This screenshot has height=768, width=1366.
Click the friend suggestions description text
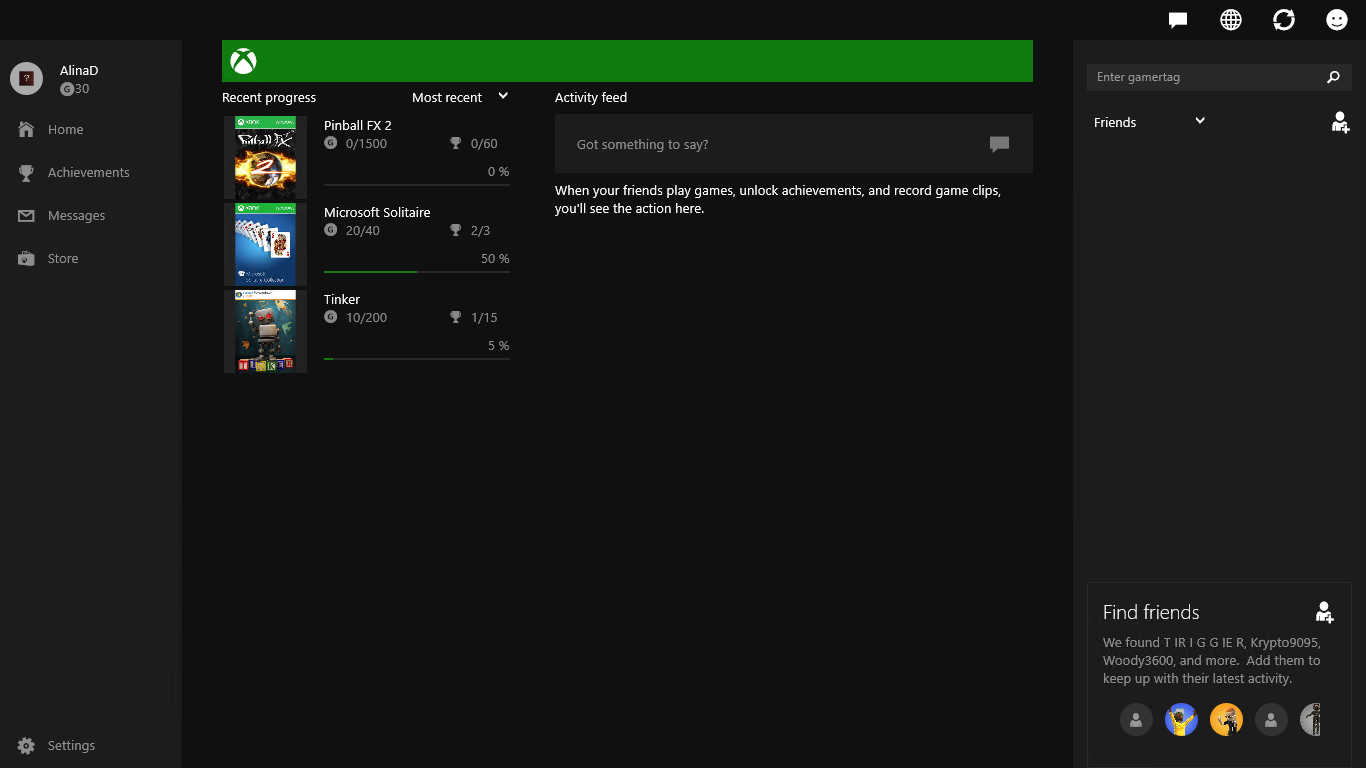coord(1212,660)
